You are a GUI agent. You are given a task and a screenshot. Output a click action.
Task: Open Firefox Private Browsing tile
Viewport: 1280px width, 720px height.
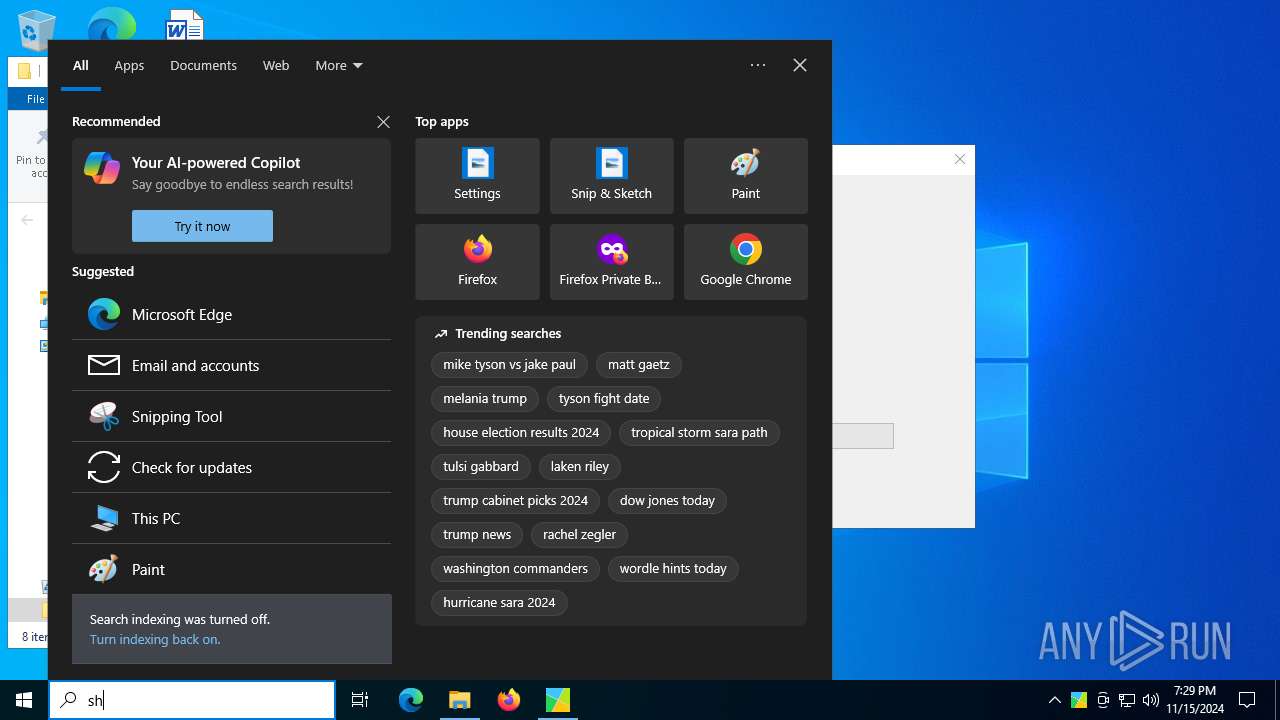(611, 262)
